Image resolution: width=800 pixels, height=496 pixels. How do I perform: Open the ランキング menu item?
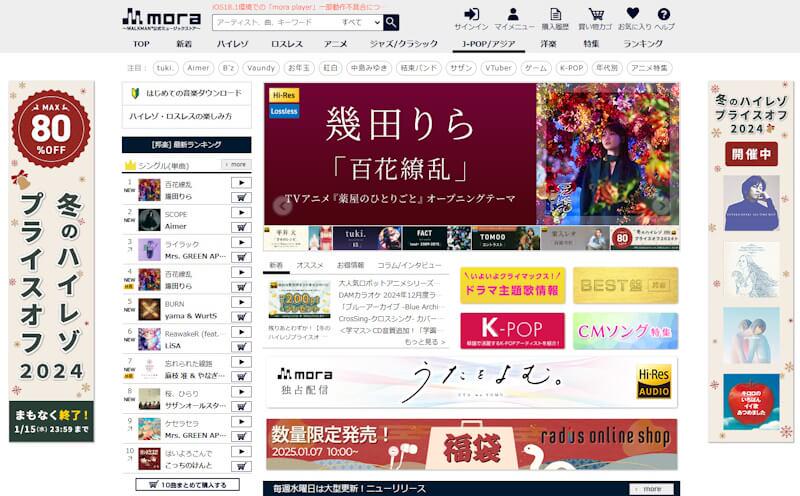(643, 44)
